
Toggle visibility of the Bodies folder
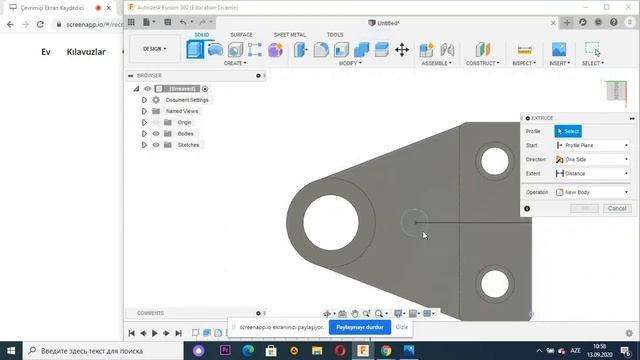pyautogui.click(x=156, y=133)
